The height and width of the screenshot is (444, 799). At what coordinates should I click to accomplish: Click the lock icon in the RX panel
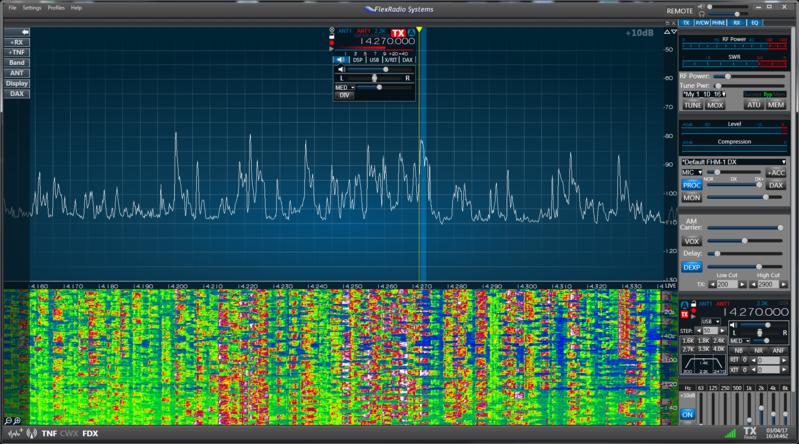[x=693, y=304]
